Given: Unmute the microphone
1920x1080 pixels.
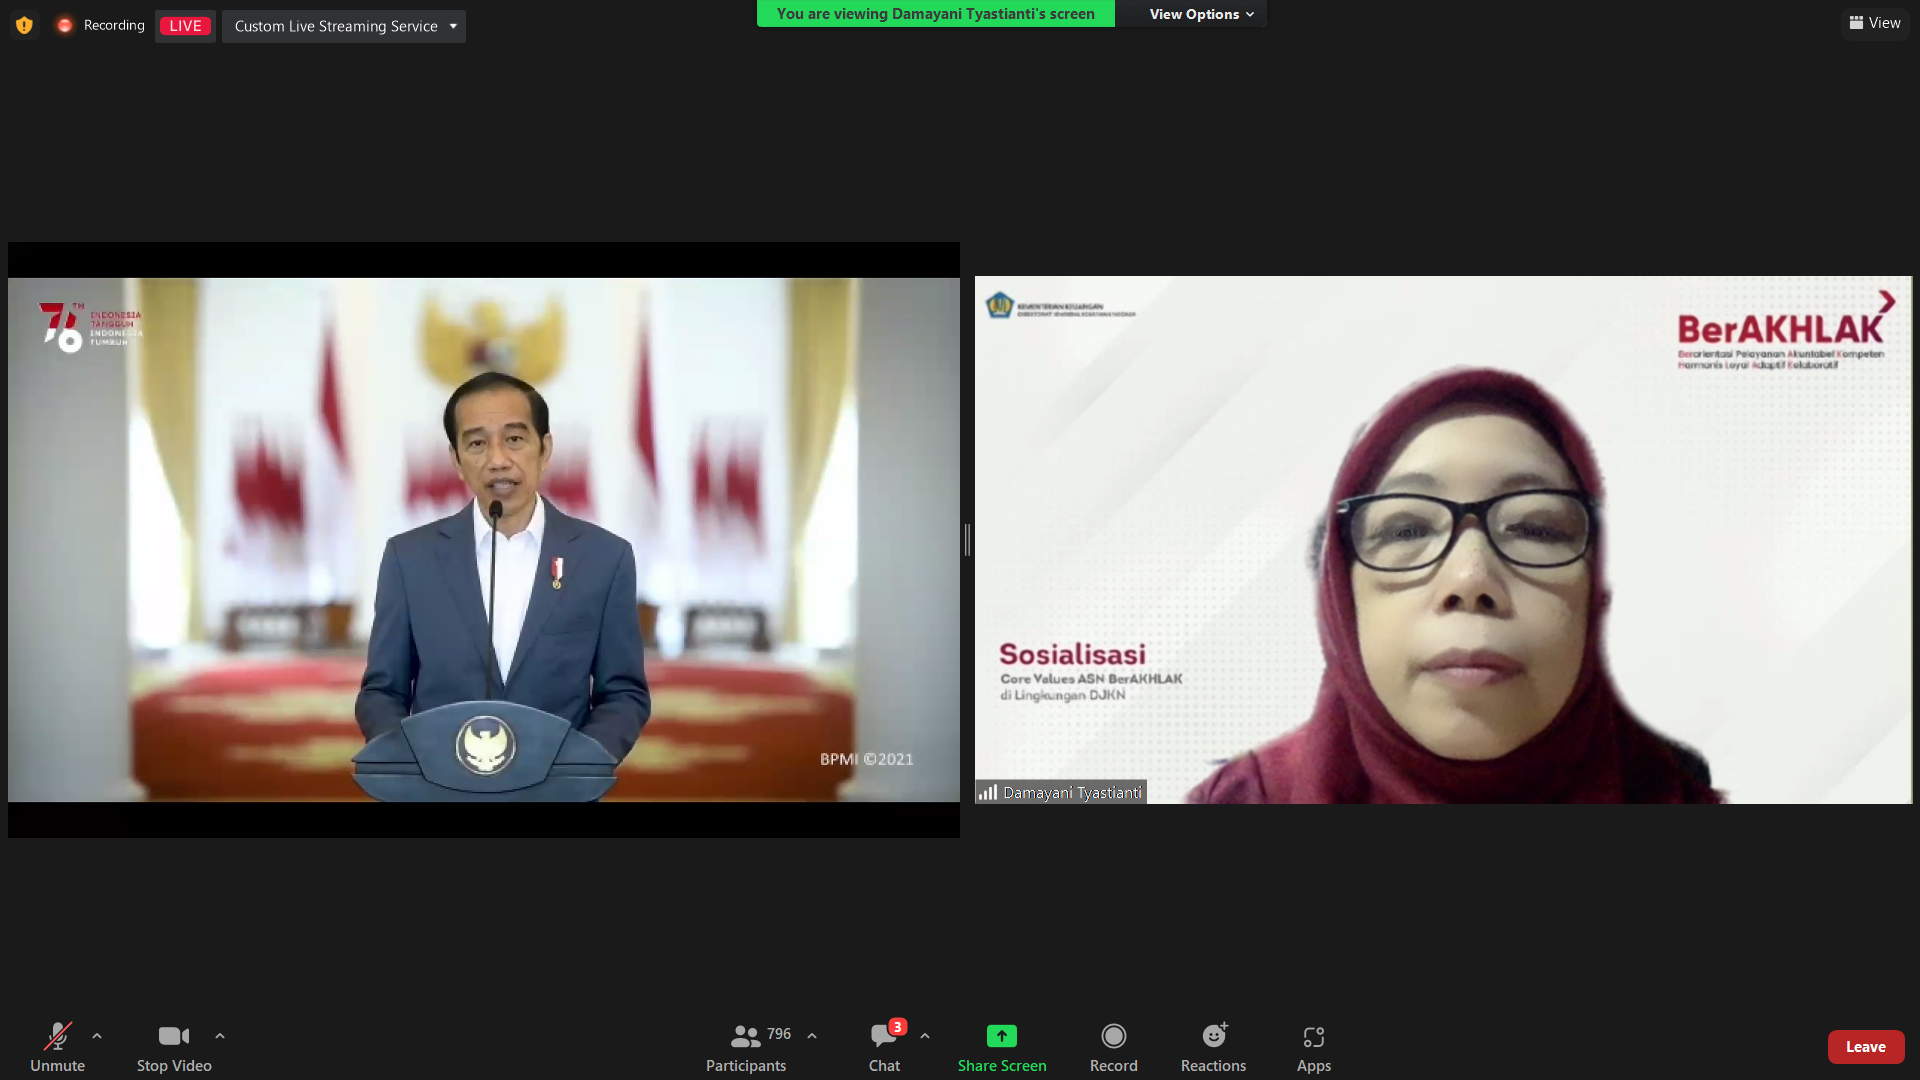Looking at the screenshot, I should (x=57, y=1036).
